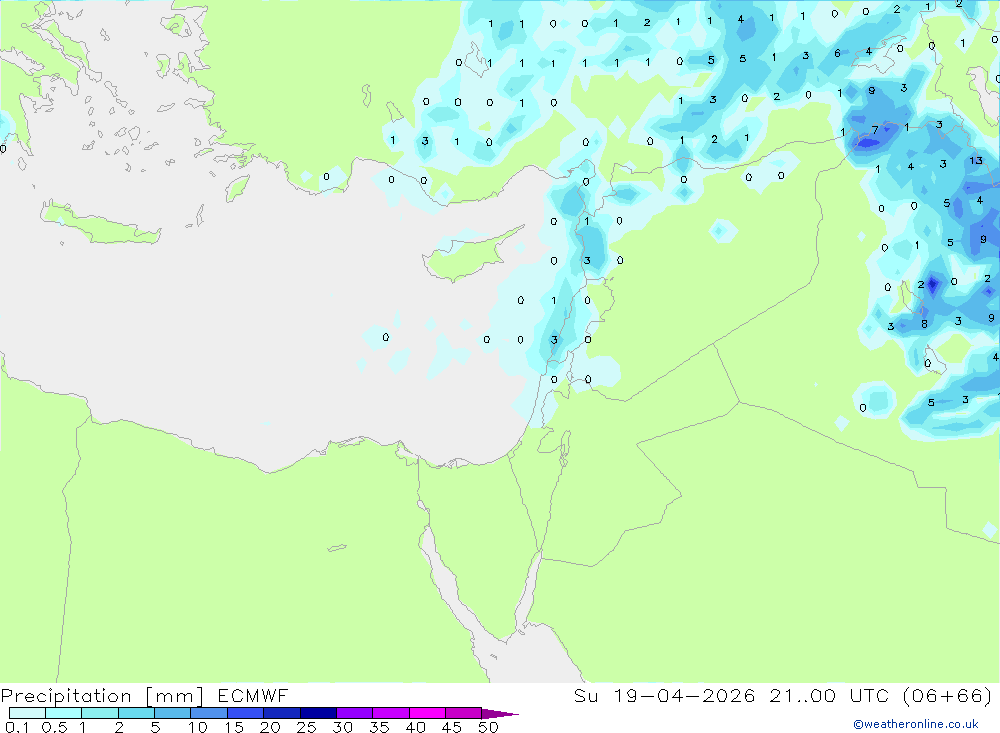Open the weatheronline.co.uk copyright link
The image size is (1000, 733).
[916, 724]
